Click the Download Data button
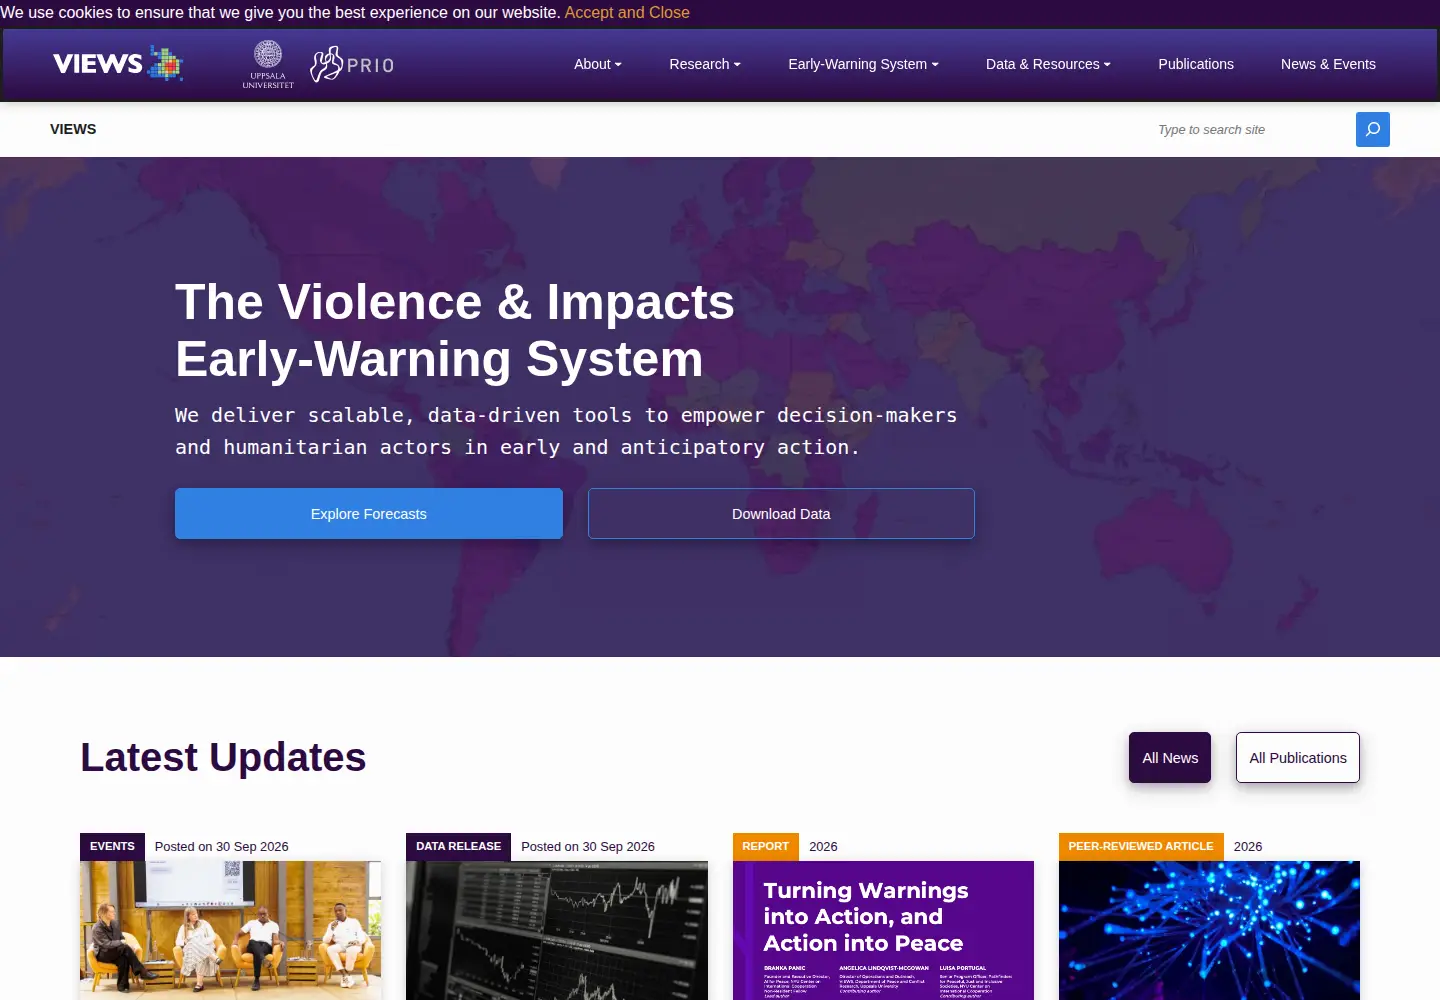Screen dimensions: 1440x1000 (x=781, y=514)
